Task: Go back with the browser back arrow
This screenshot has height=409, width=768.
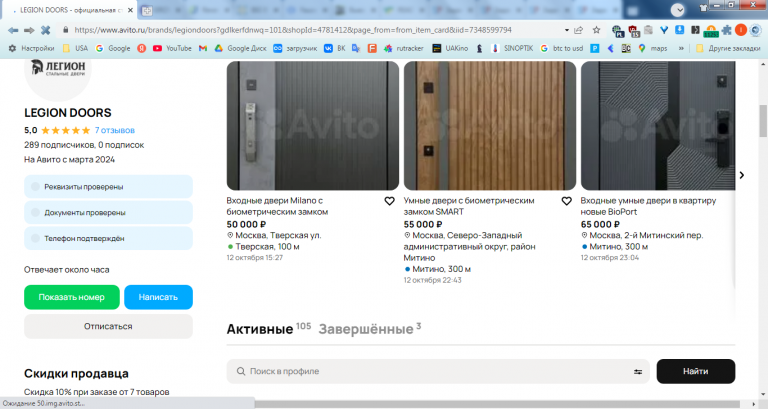Action: (x=13, y=30)
